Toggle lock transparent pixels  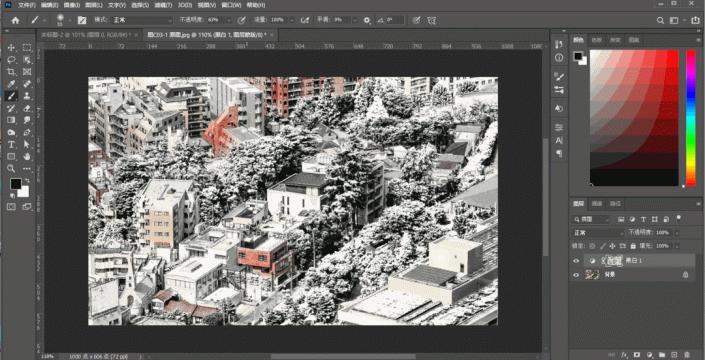click(x=592, y=246)
